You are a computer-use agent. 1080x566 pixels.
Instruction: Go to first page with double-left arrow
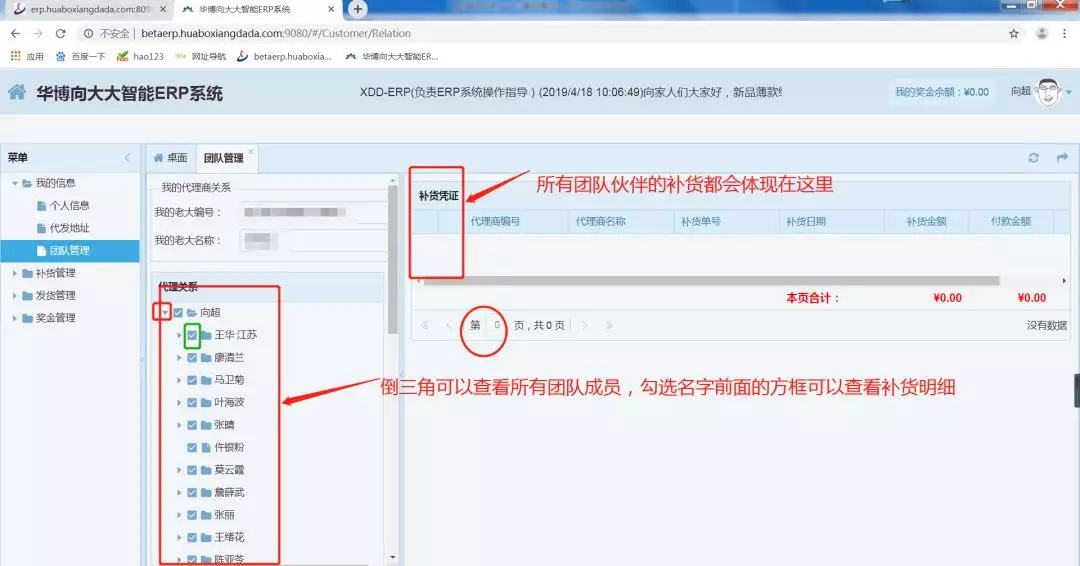(x=424, y=325)
